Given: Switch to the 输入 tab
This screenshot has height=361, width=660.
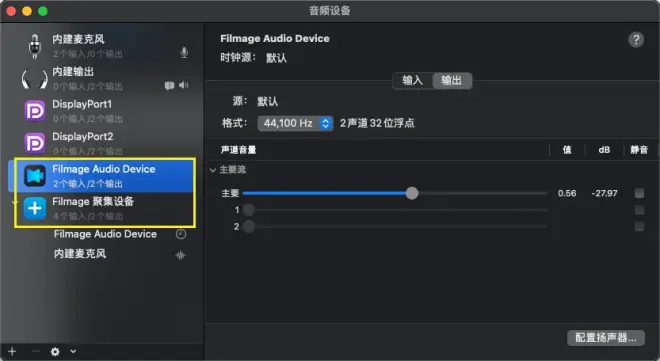Looking at the screenshot, I should (x=412, y=80).
